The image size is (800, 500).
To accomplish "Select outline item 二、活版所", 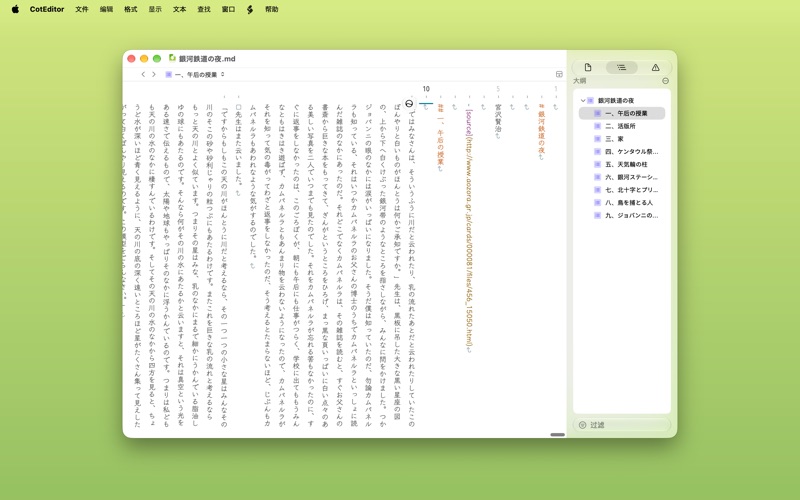I will click(621, 126).
